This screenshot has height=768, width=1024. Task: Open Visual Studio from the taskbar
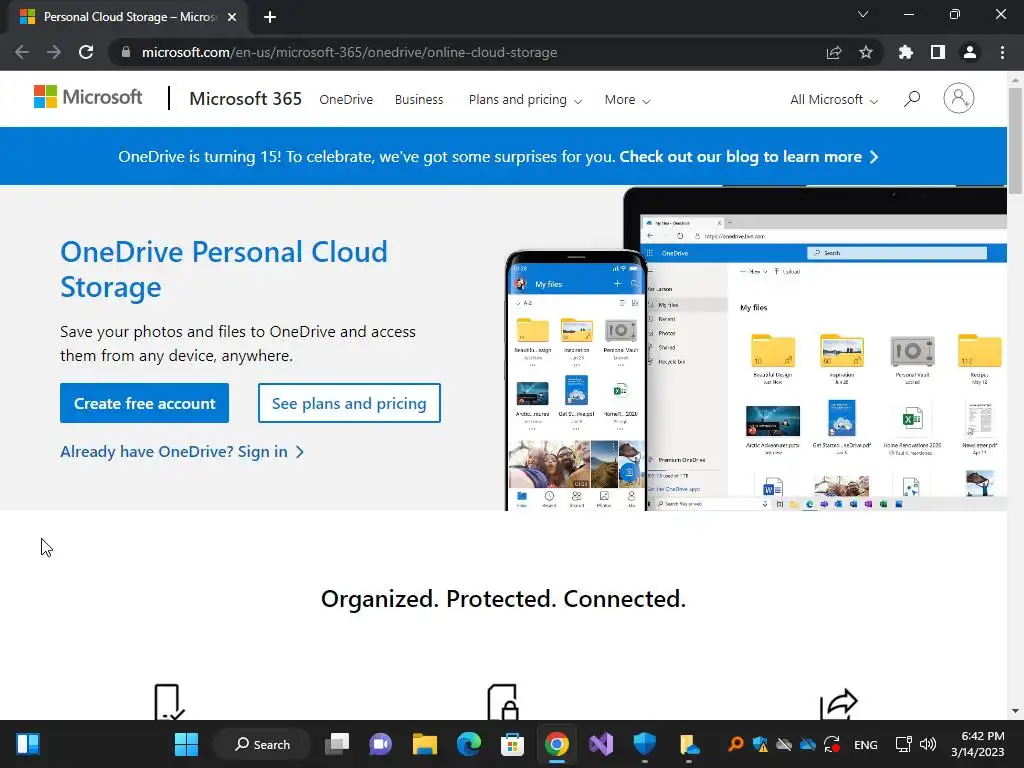[601, 744]
